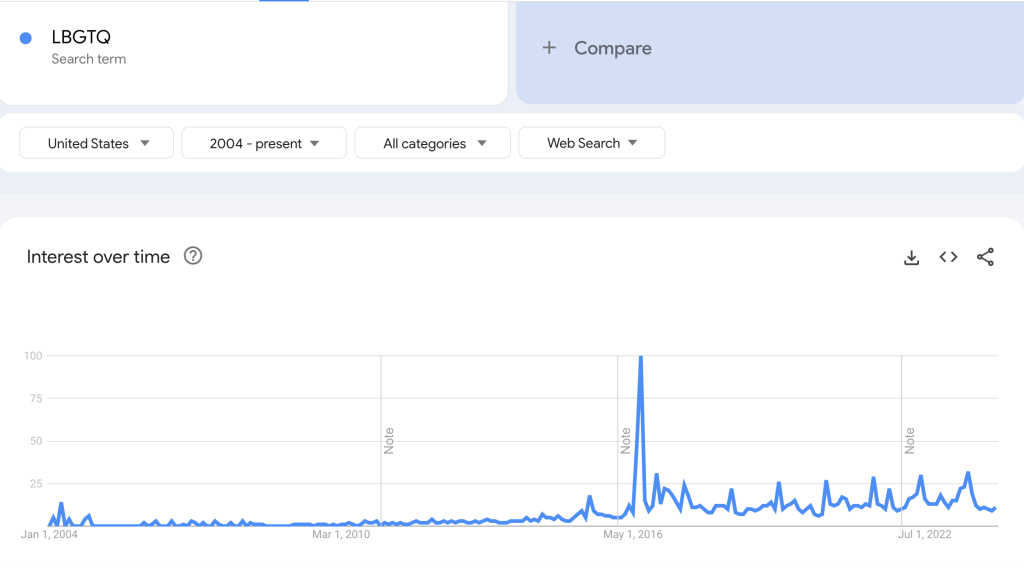1024x568 pixels.
Task: Click the Note marker near Mar 2010
Action: pyautogui.click(x=388, y=440)
